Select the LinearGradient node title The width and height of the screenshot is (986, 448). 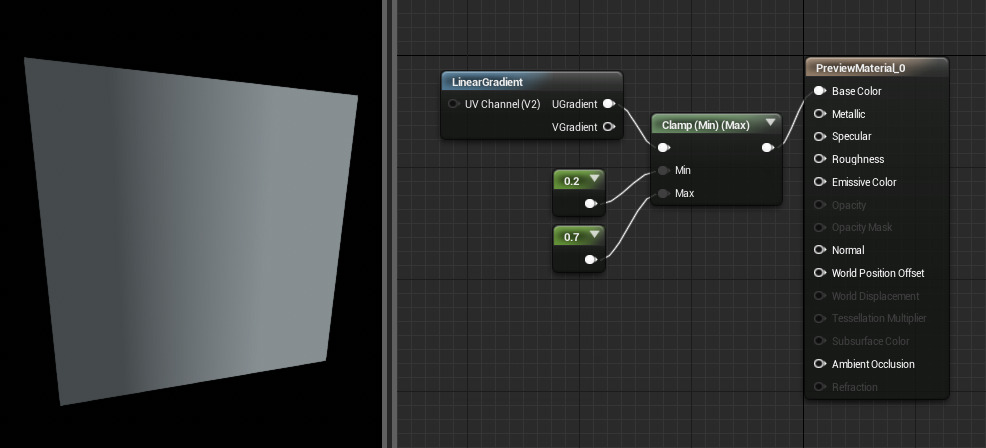point(488,82)
